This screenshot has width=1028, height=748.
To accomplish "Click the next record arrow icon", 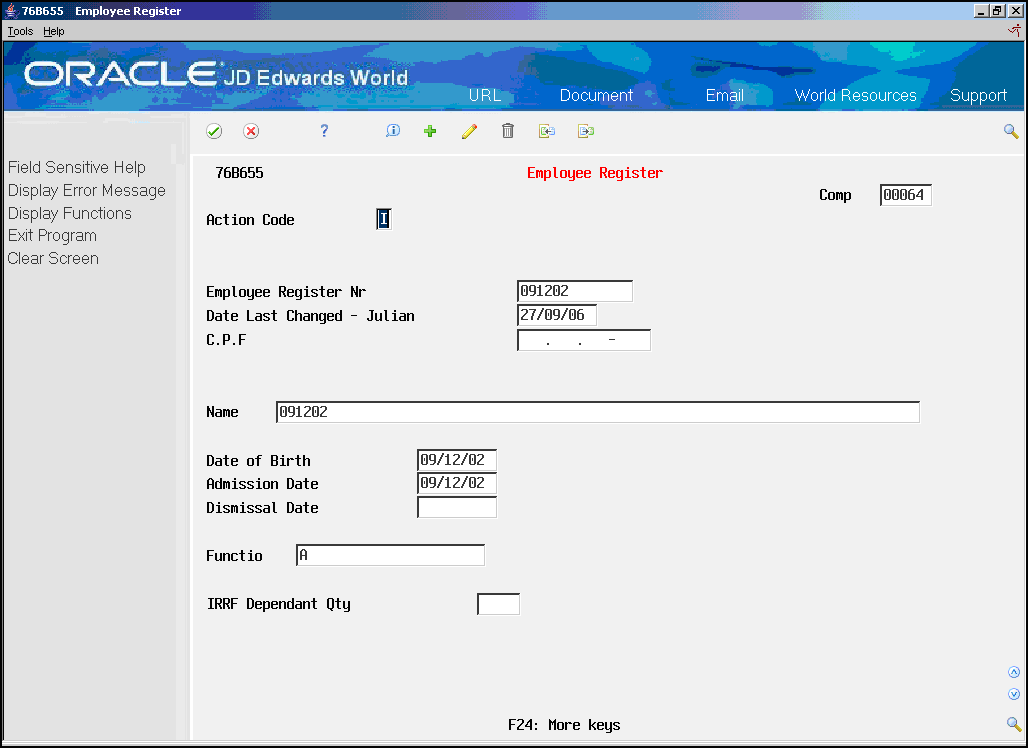I will pyautogui.click(x=585, y=131).
